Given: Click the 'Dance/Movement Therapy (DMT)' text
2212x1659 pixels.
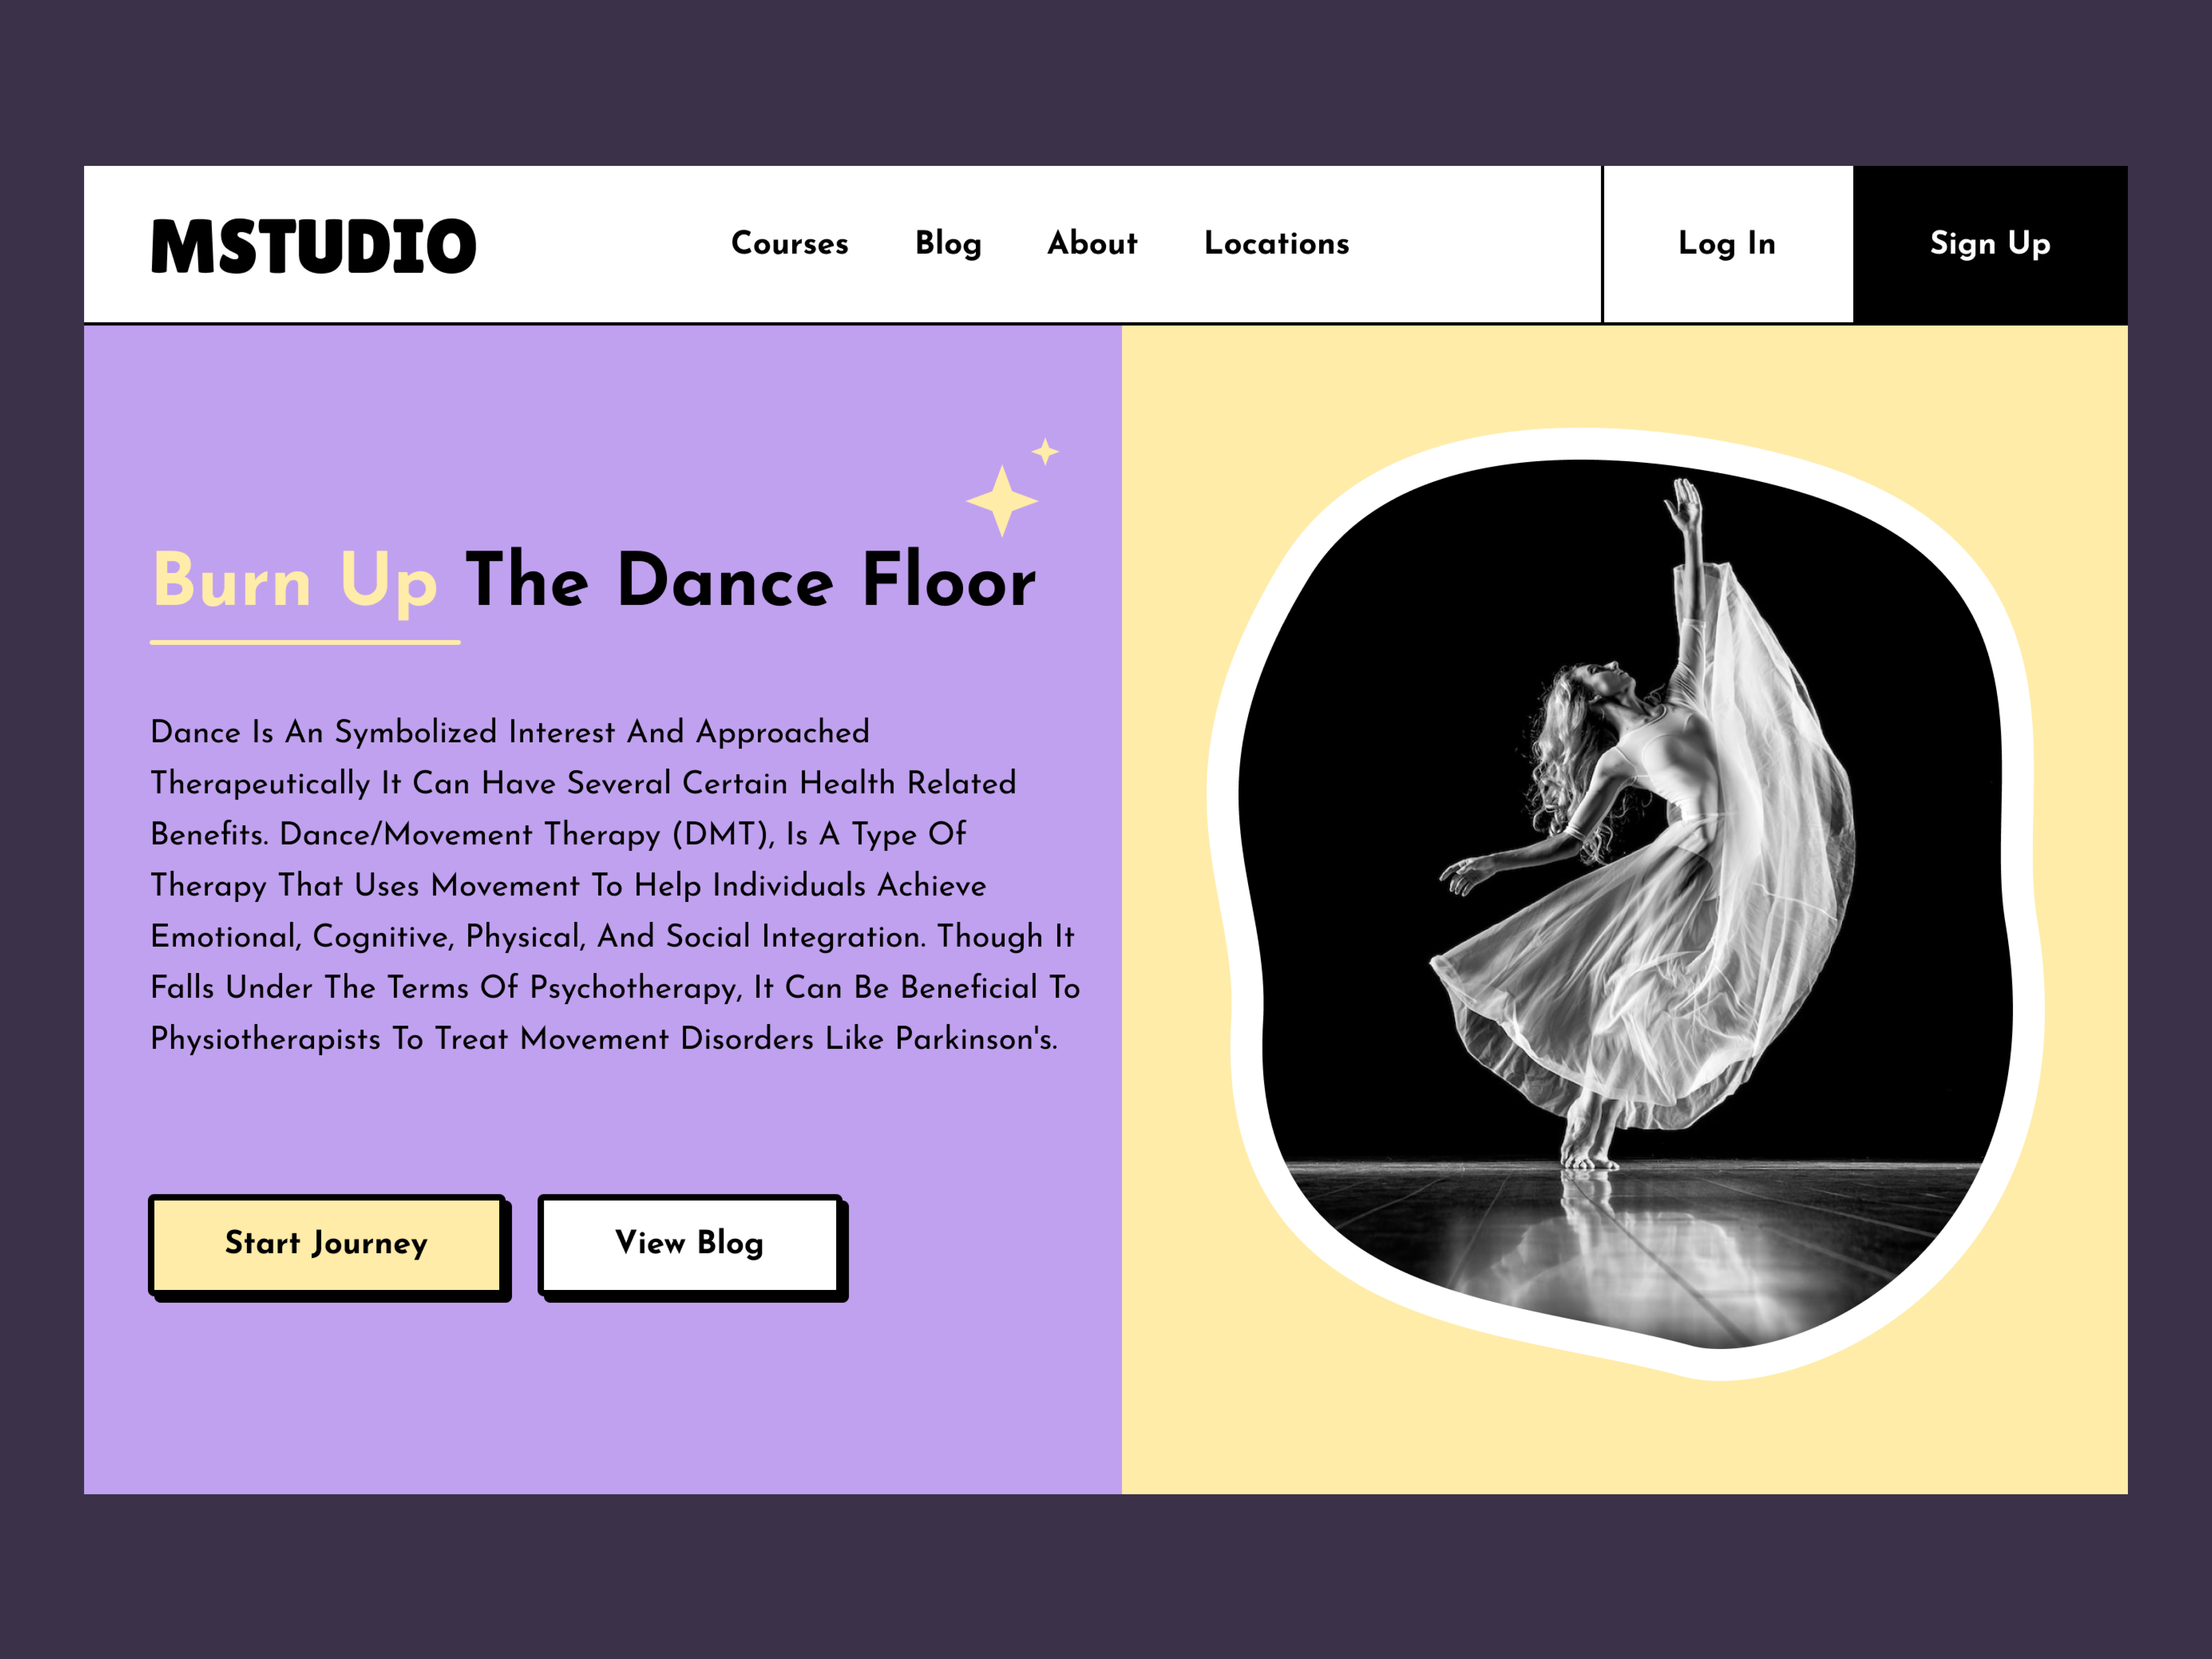Looking at the screenshot, I should point(526,834).
